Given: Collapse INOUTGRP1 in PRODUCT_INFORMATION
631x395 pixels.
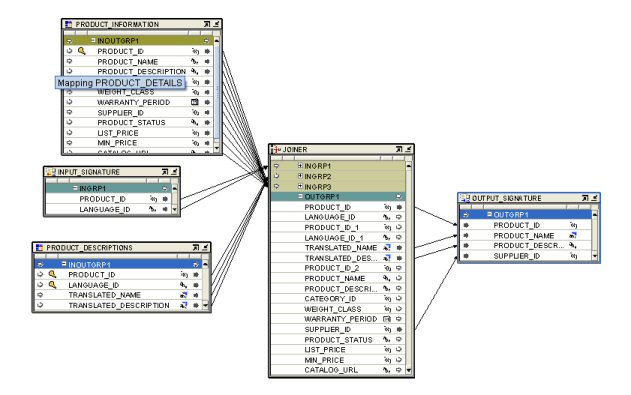Looking at the screenshot, I should tap(93, 40).
